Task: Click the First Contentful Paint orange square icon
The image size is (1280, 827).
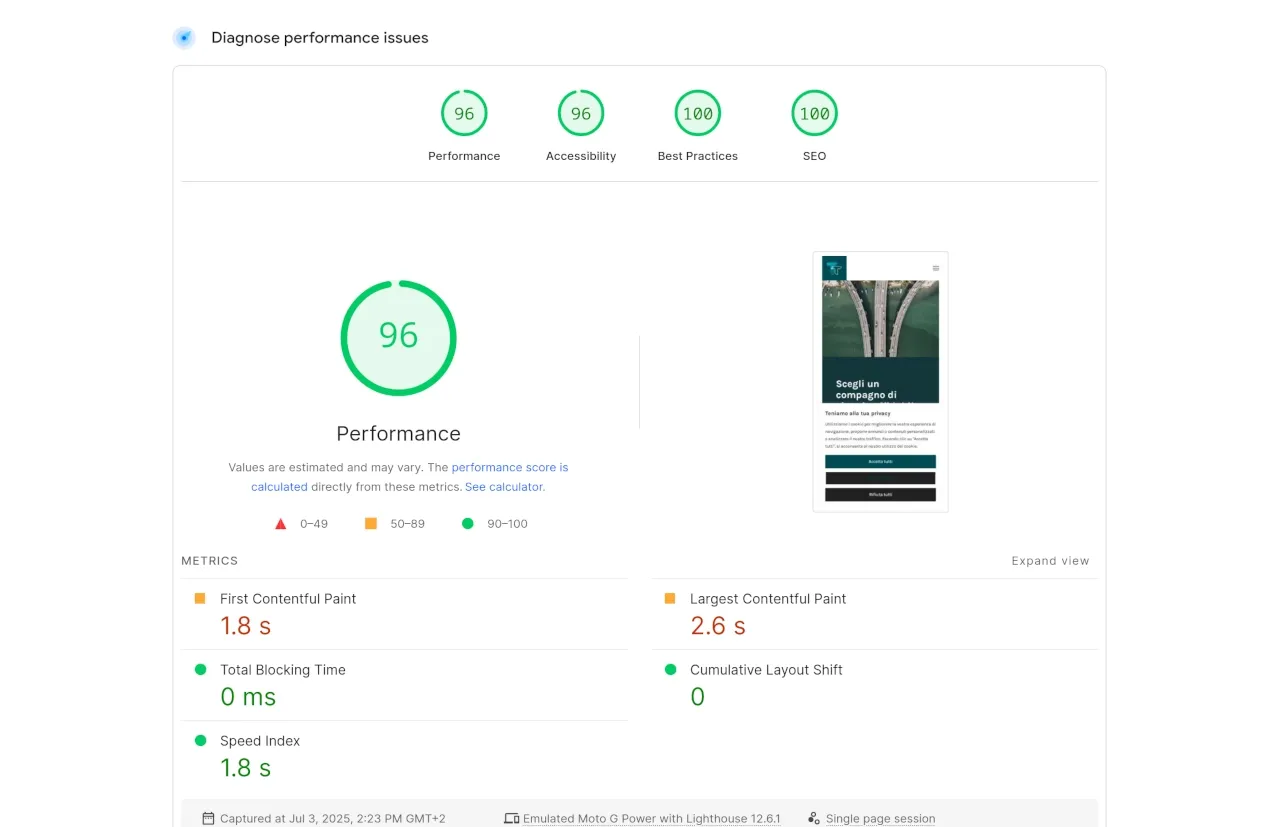Action: tap(200, 598)
